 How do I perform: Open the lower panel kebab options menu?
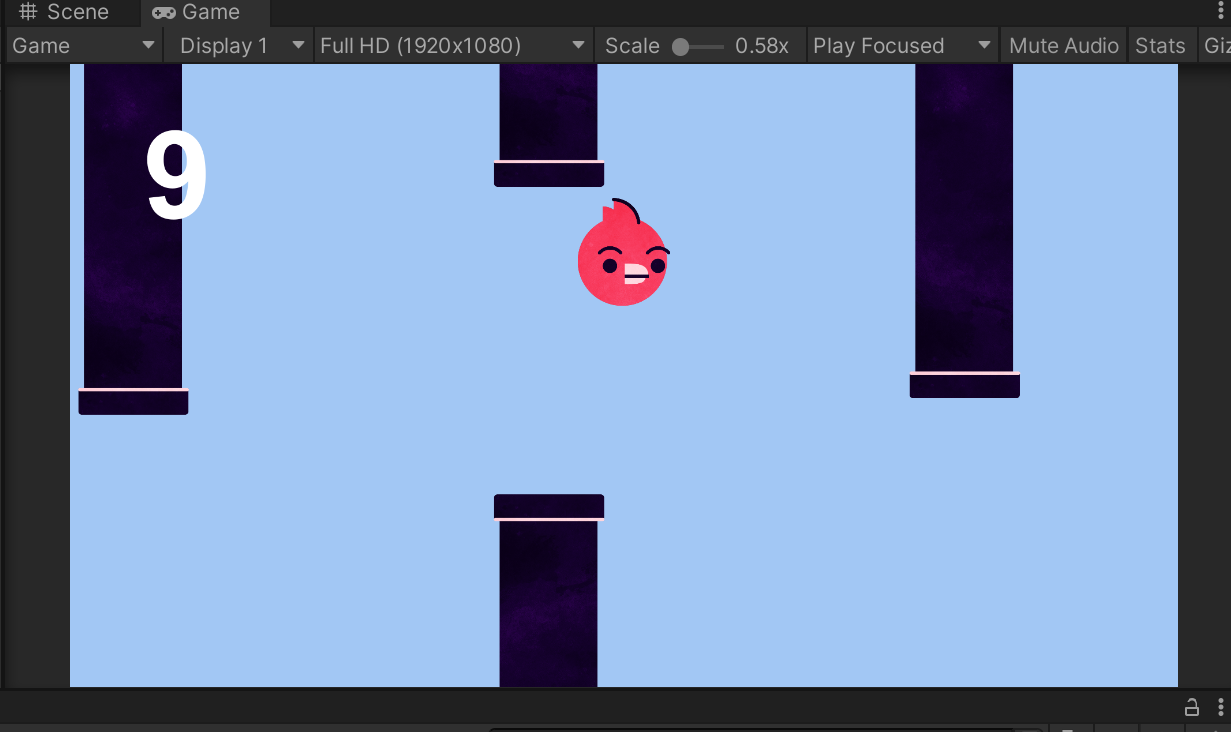point(1221,707)
